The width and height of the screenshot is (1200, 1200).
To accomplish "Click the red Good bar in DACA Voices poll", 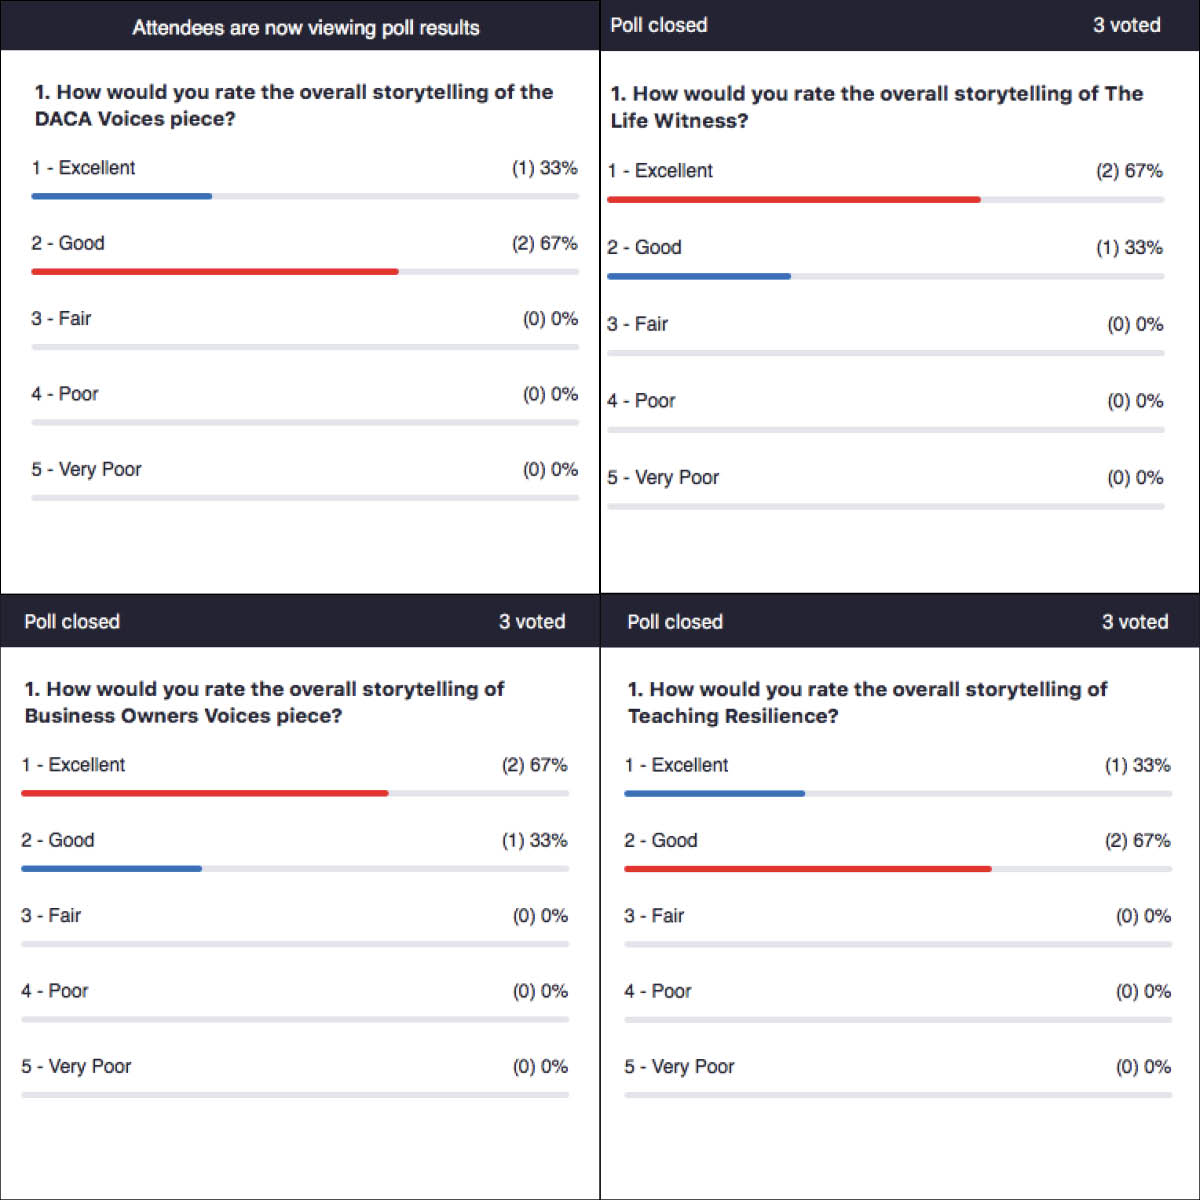I will 215,271.
